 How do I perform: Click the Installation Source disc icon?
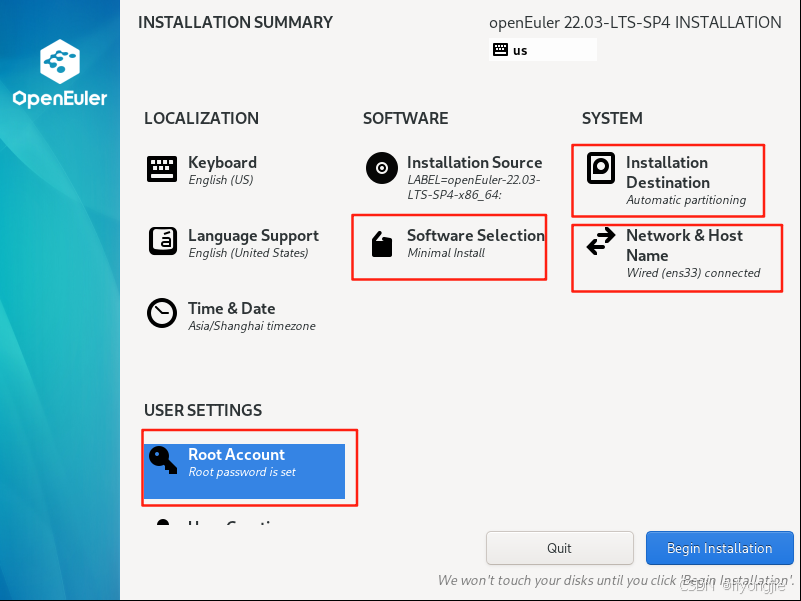(x=382, y=168)
